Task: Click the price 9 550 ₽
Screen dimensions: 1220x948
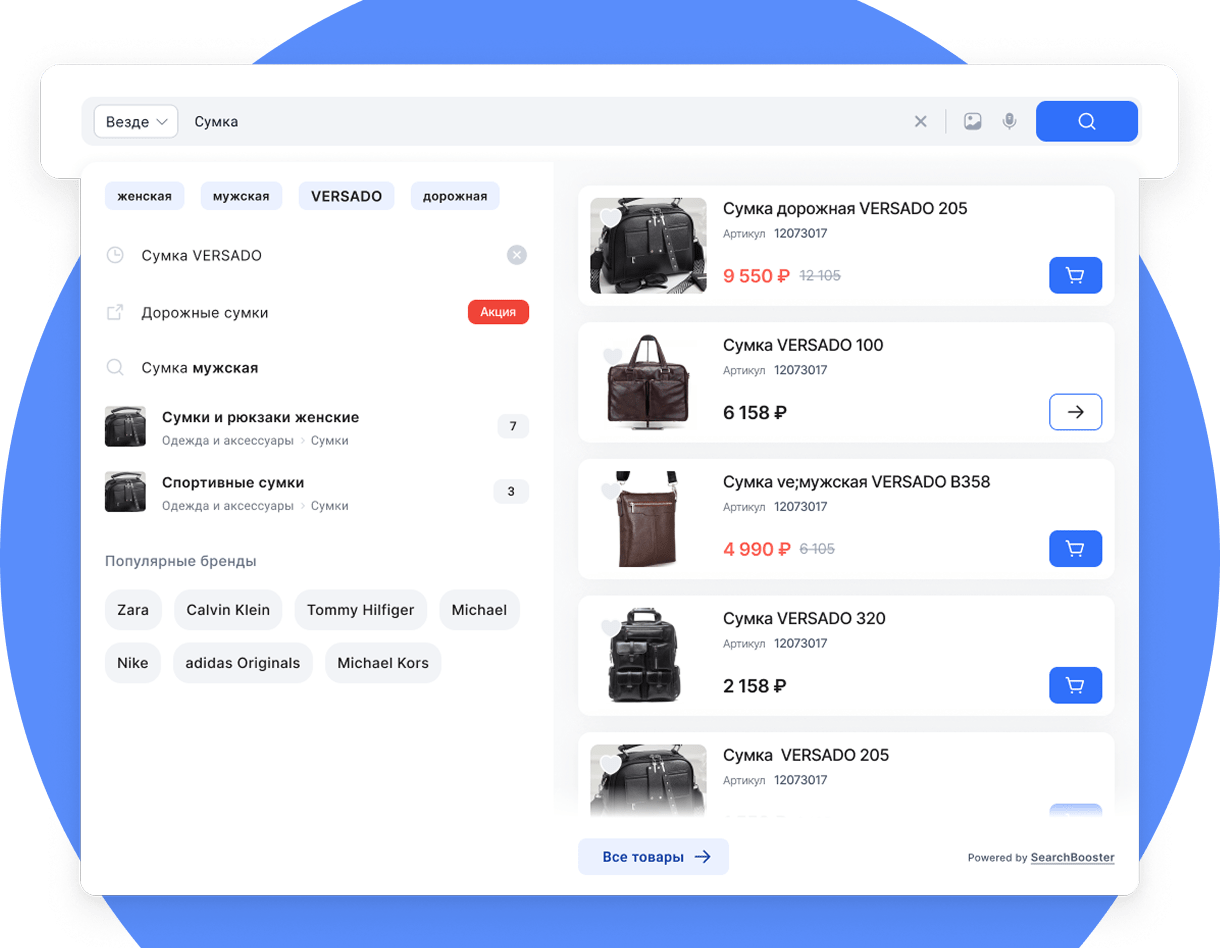Action: 756,276
